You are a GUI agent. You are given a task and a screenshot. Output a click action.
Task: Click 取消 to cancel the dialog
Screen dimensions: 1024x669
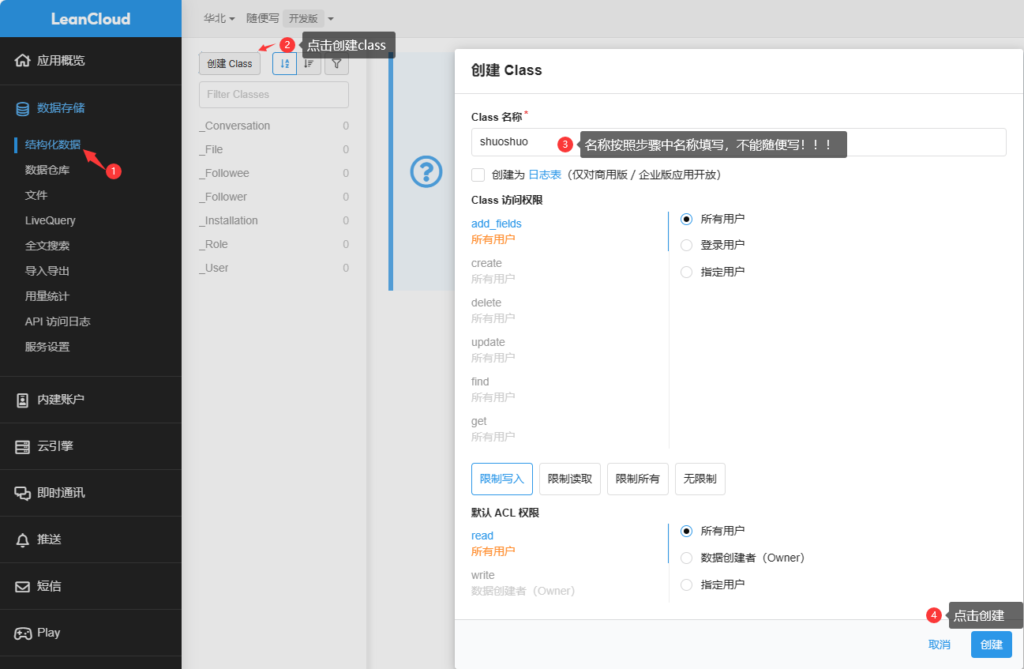(939, 645)
